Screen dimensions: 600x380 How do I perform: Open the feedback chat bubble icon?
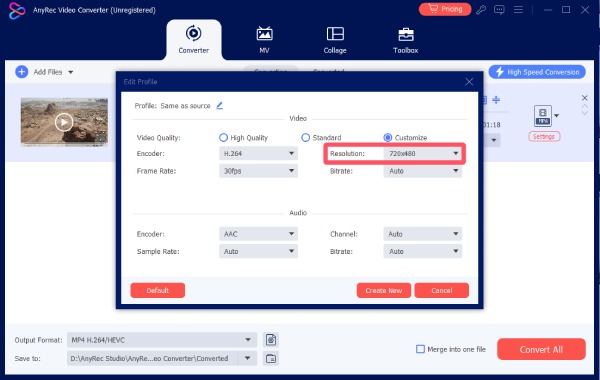coord(499,10)
